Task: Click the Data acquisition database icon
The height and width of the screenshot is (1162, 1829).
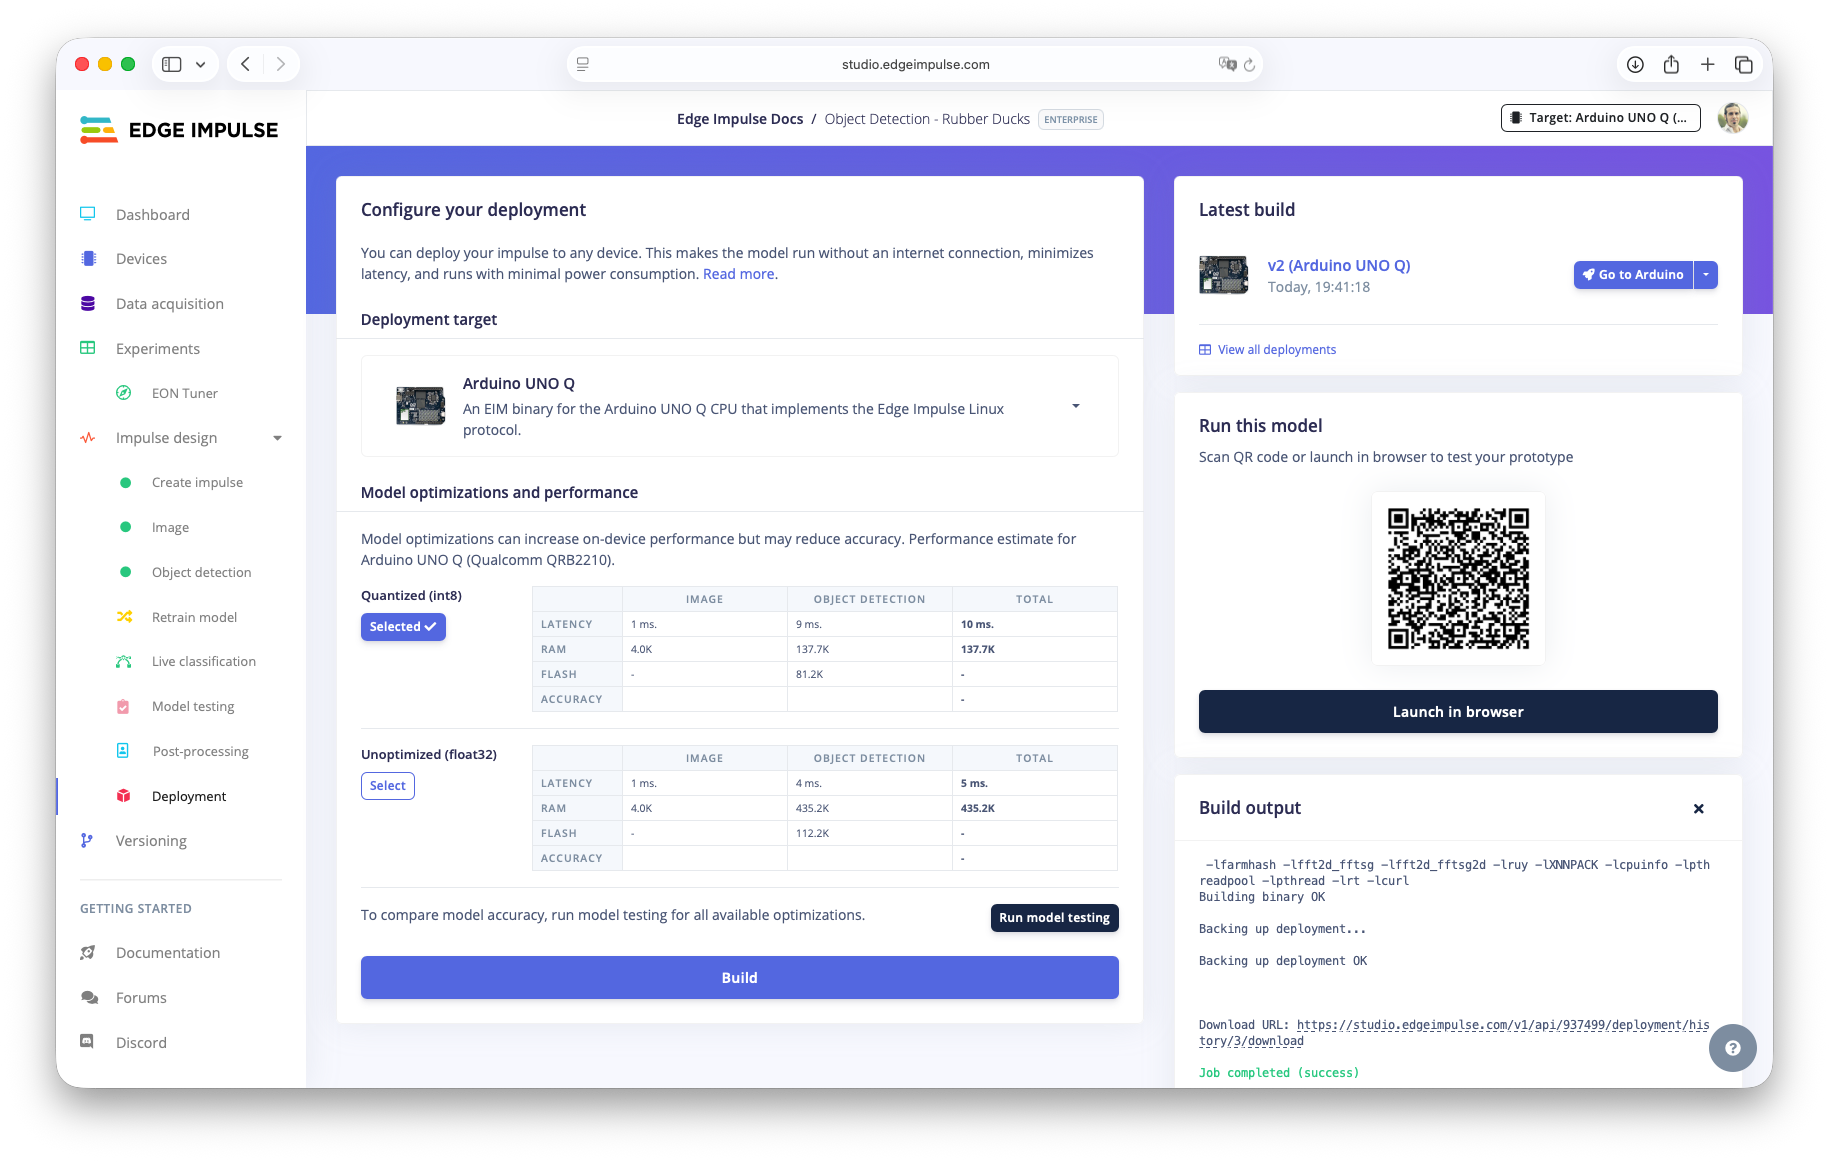Action: click(x=88, y=304)
